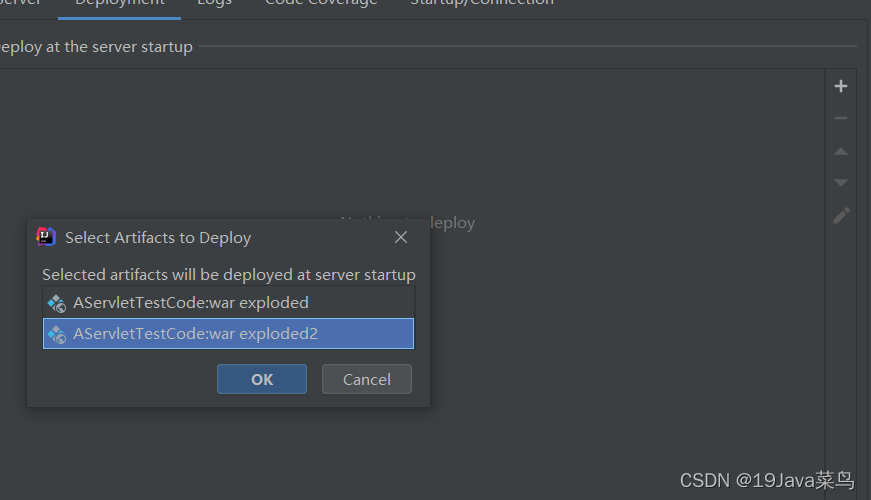The image size is (871, 500).
Task: Move deployment item down arrow
Action: coord(841,182)
